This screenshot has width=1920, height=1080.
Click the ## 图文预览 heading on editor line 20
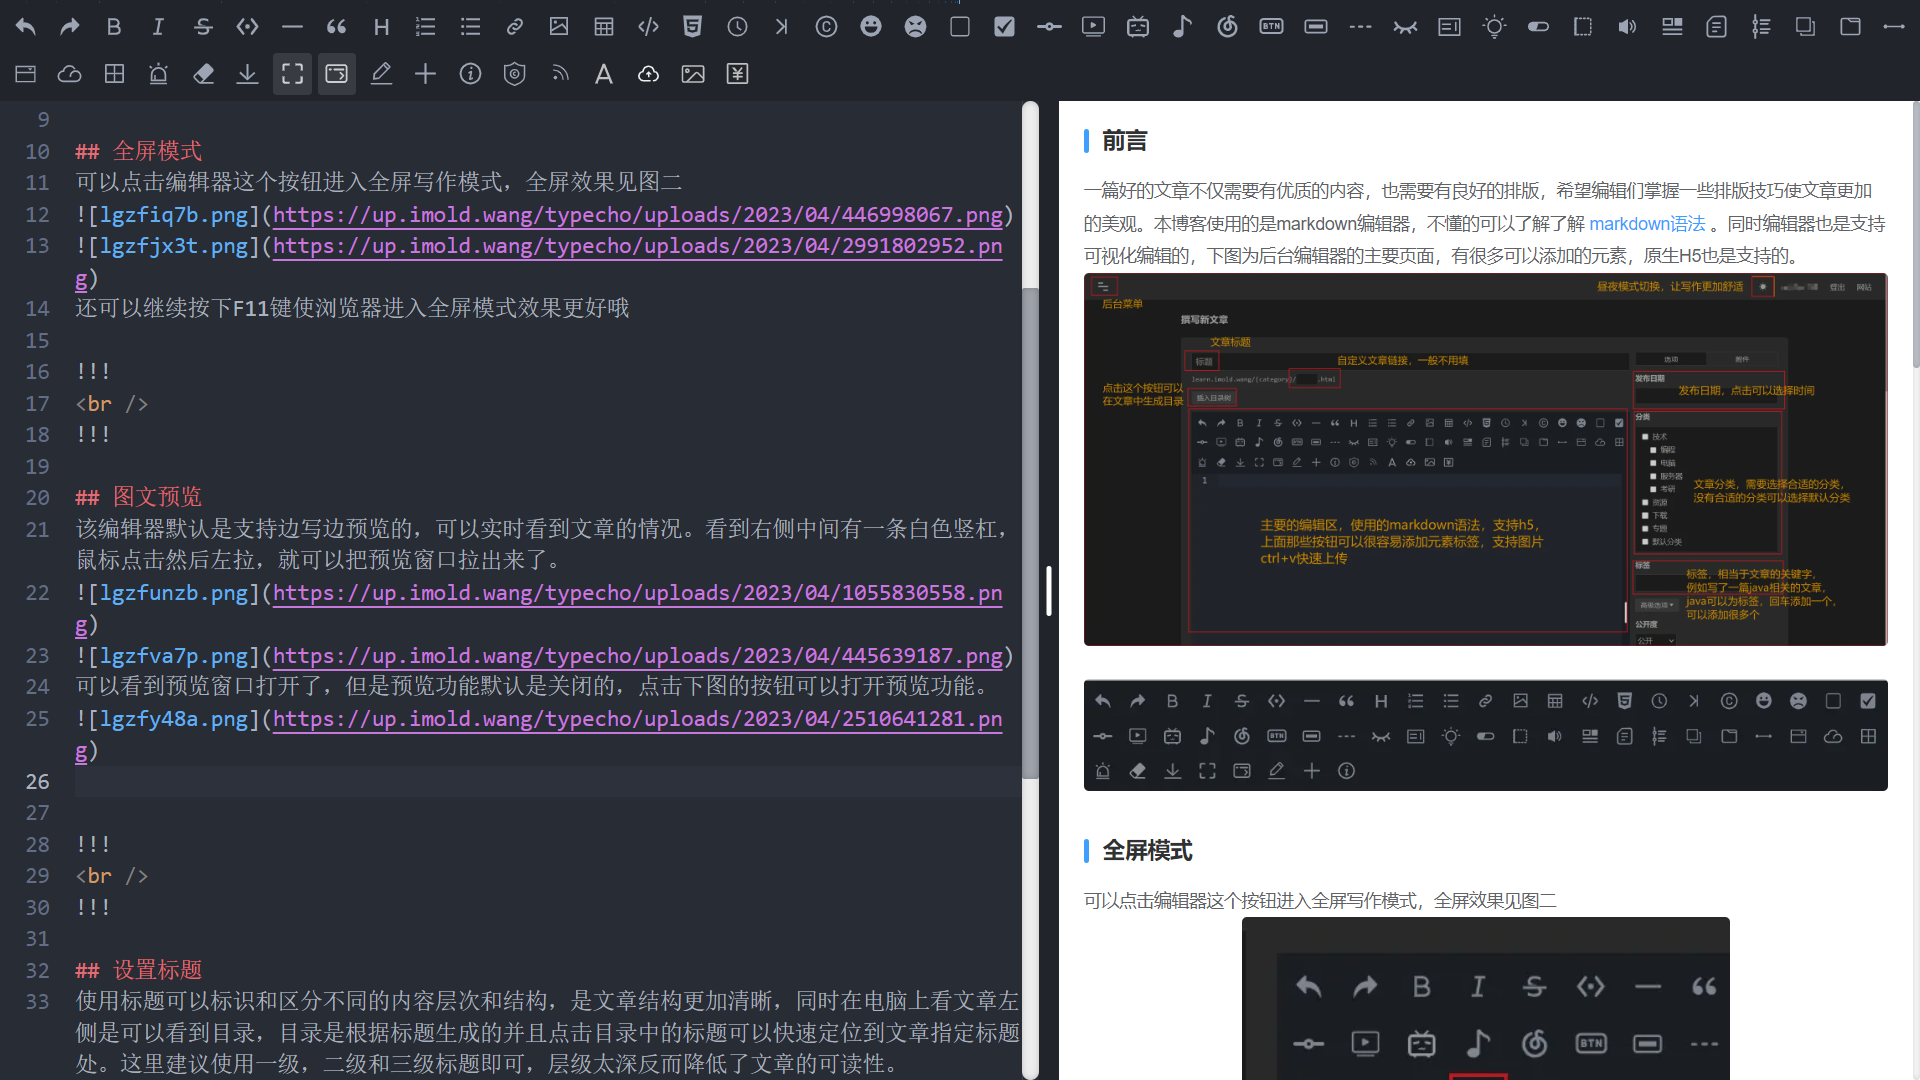click(x=138, y=497)
